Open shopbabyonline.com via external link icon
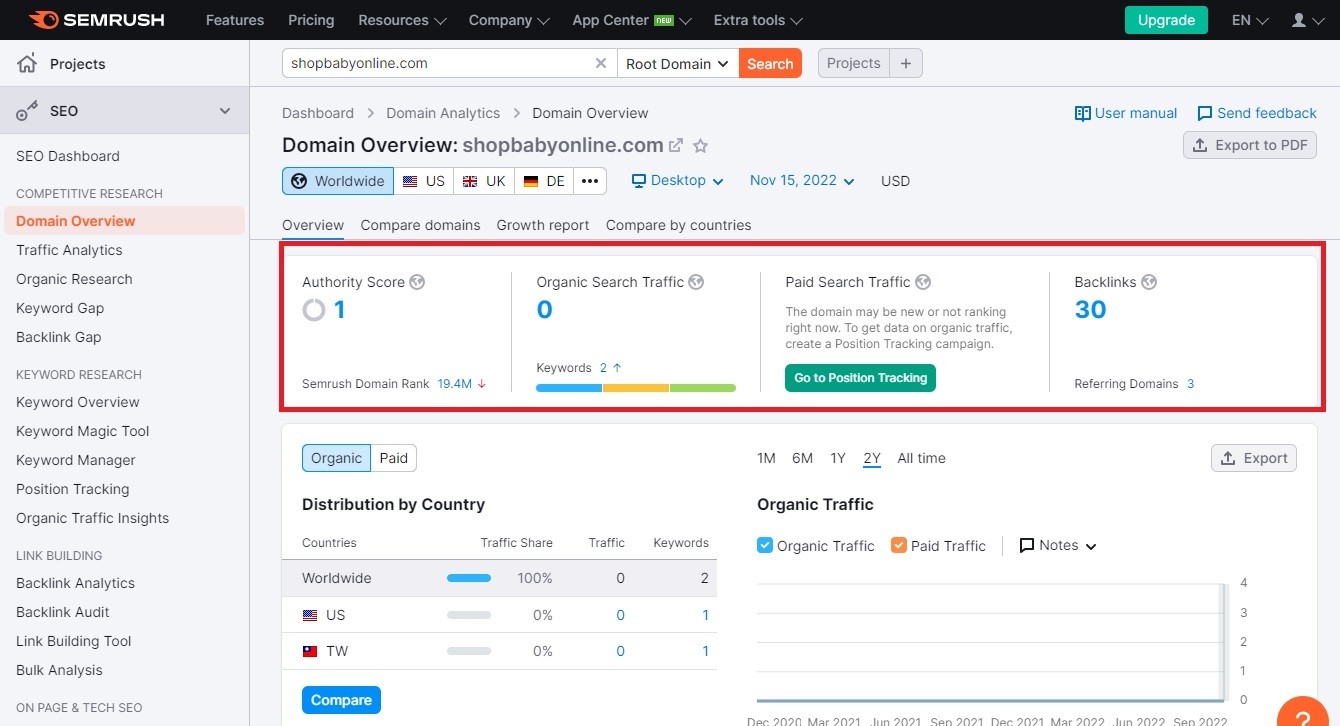The height and width of the screenshot is (726, 1340). (676, 145)
